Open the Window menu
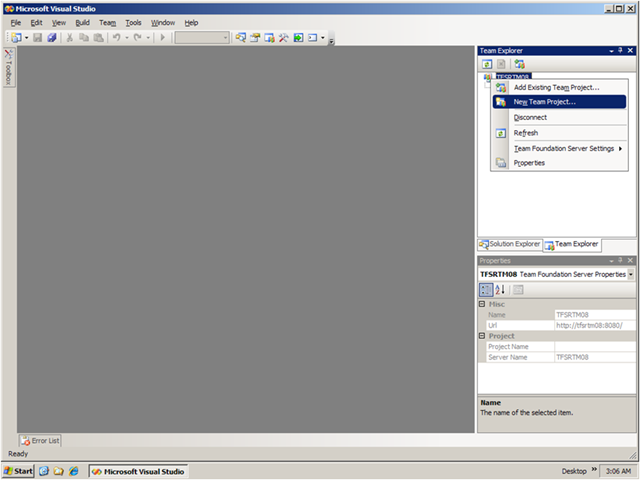 (163, 23)
